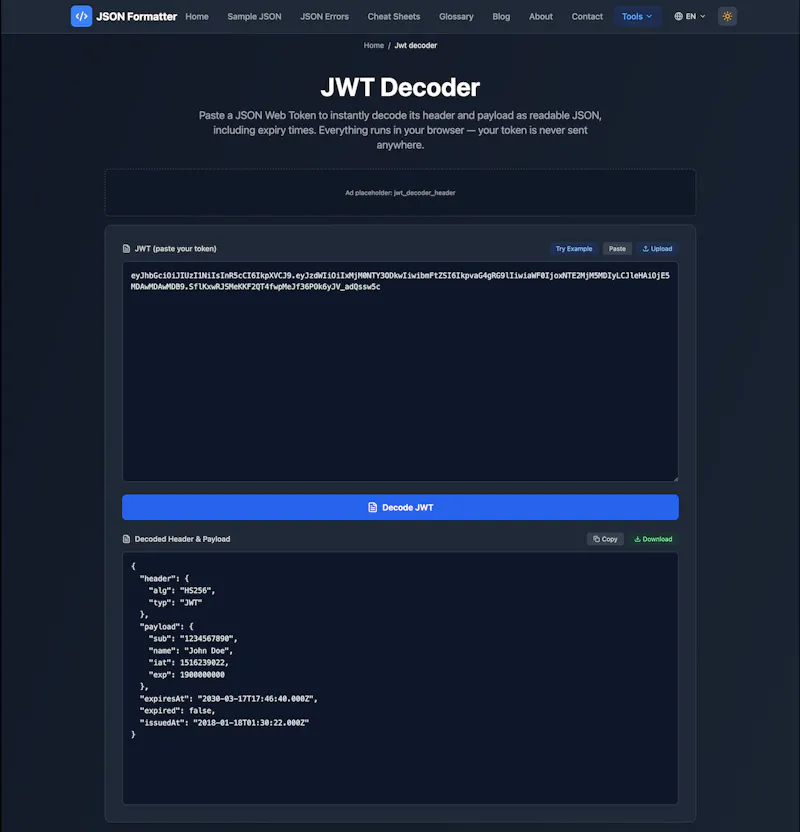Open the Glossary page
This screenshot has width=800, height=832.
coord(456,16)
